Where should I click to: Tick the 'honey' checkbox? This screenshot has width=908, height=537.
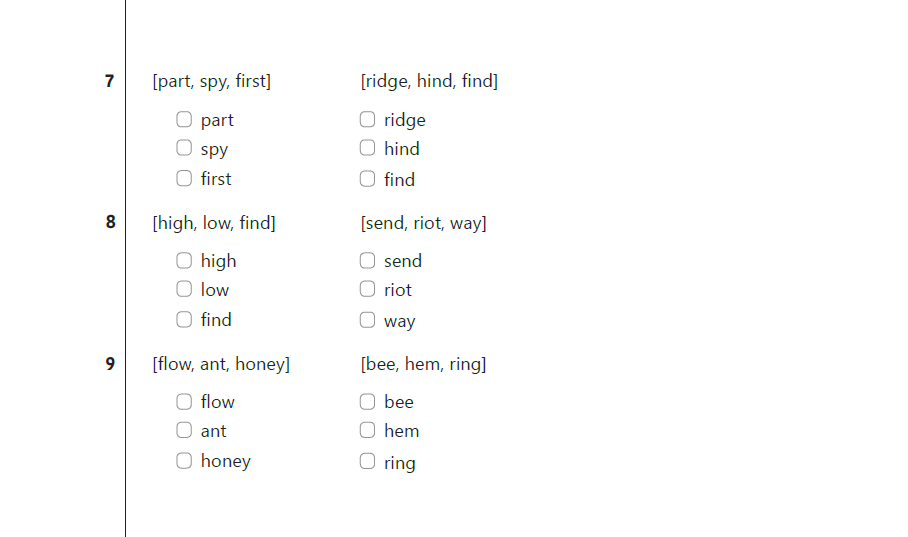click(x=184, y=460)
